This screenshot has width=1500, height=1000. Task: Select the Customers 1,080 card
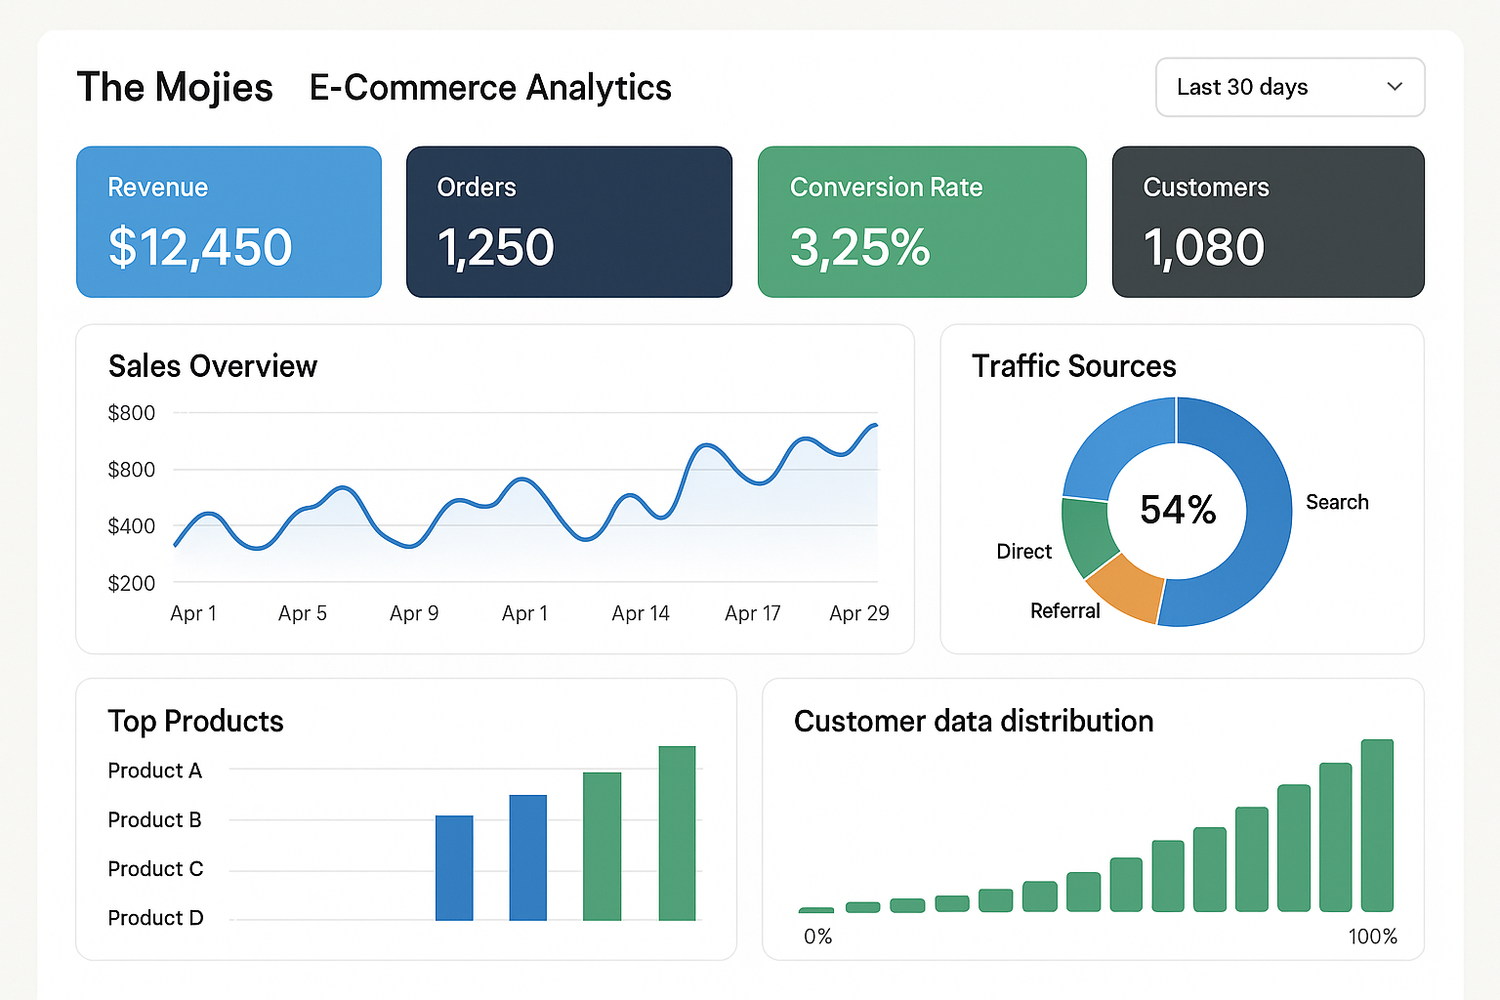coord(1267,222)
